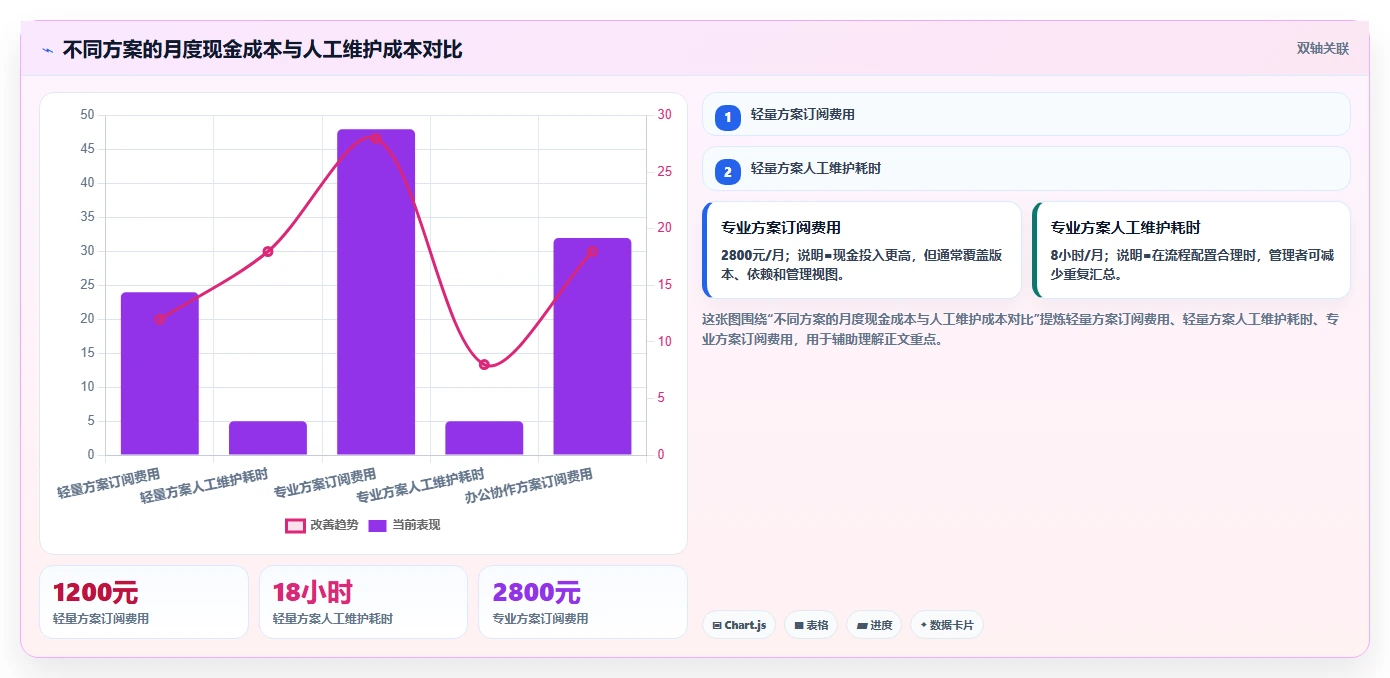Click the 数据卡片 tag chip
The image size is (1390, 678).
[947, 625]
